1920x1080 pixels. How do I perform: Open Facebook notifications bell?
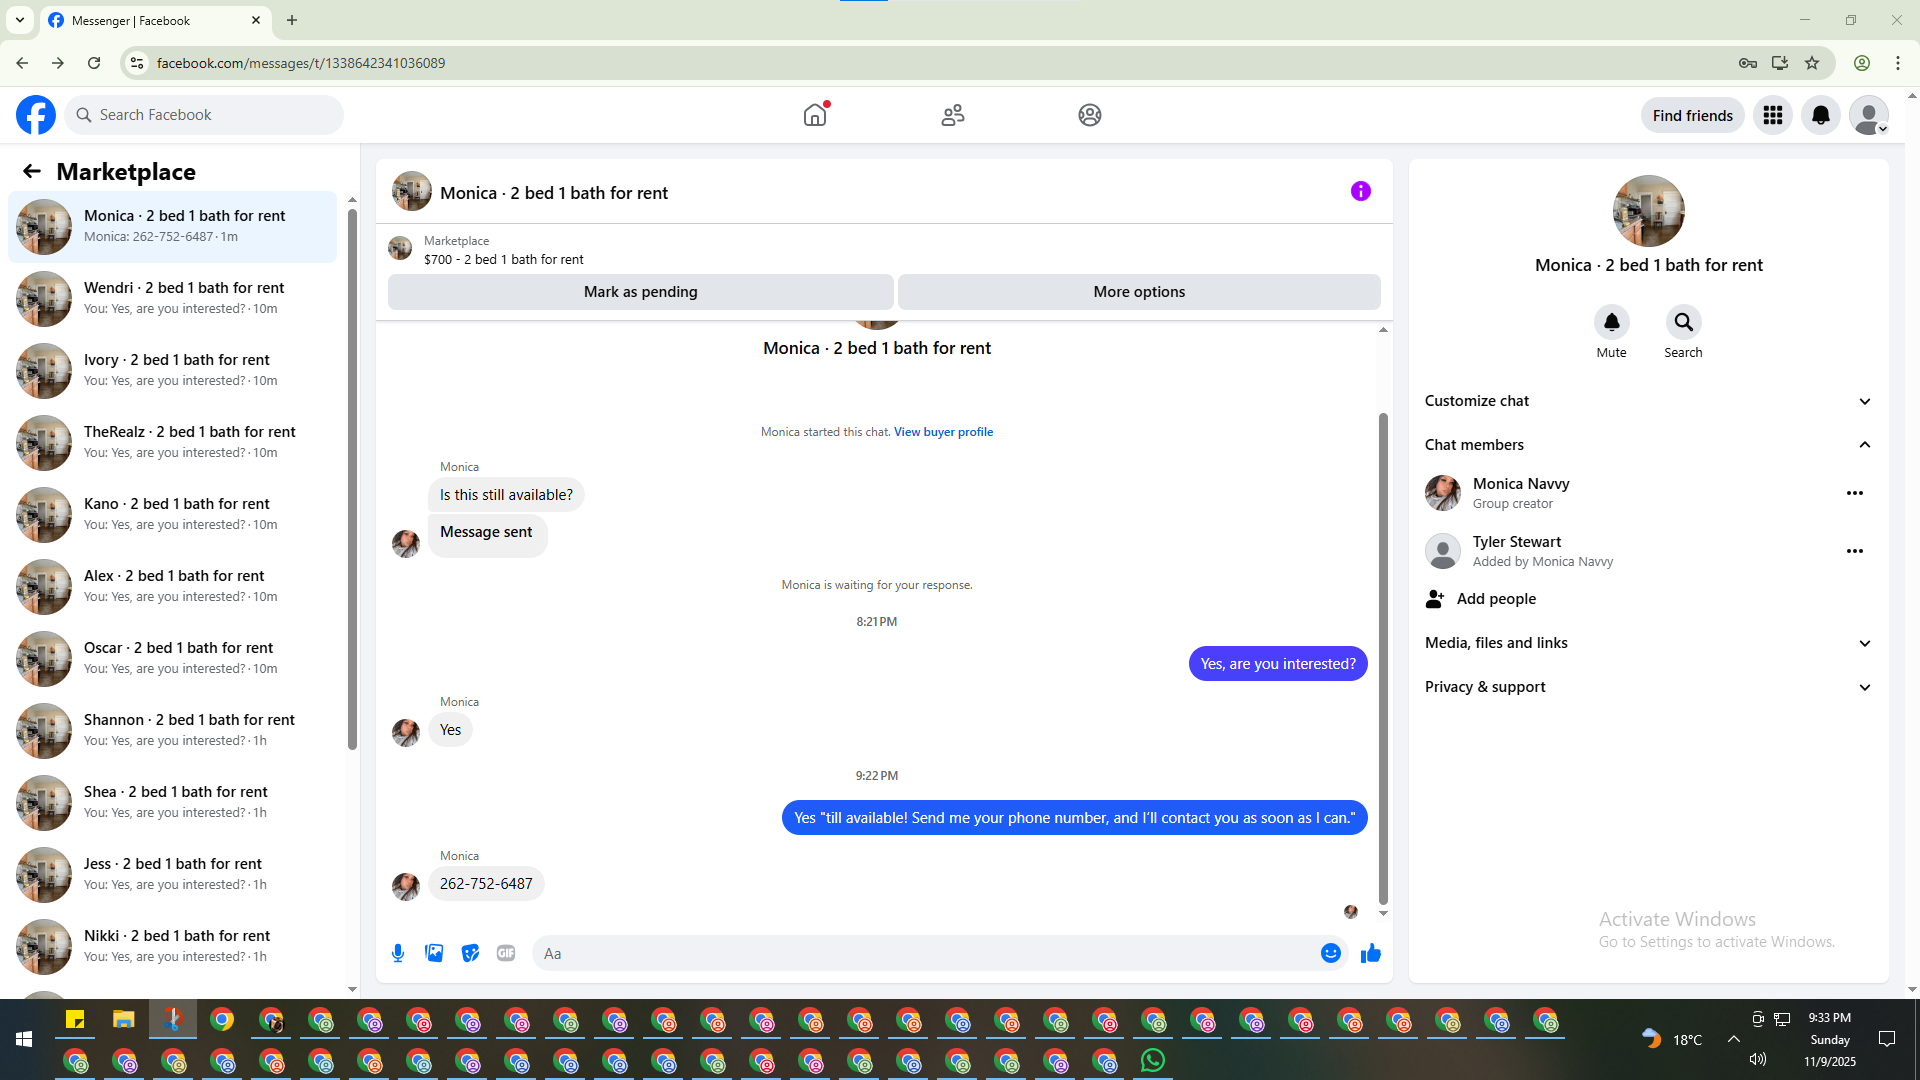pyautogui.click(x=1821, y=115)
